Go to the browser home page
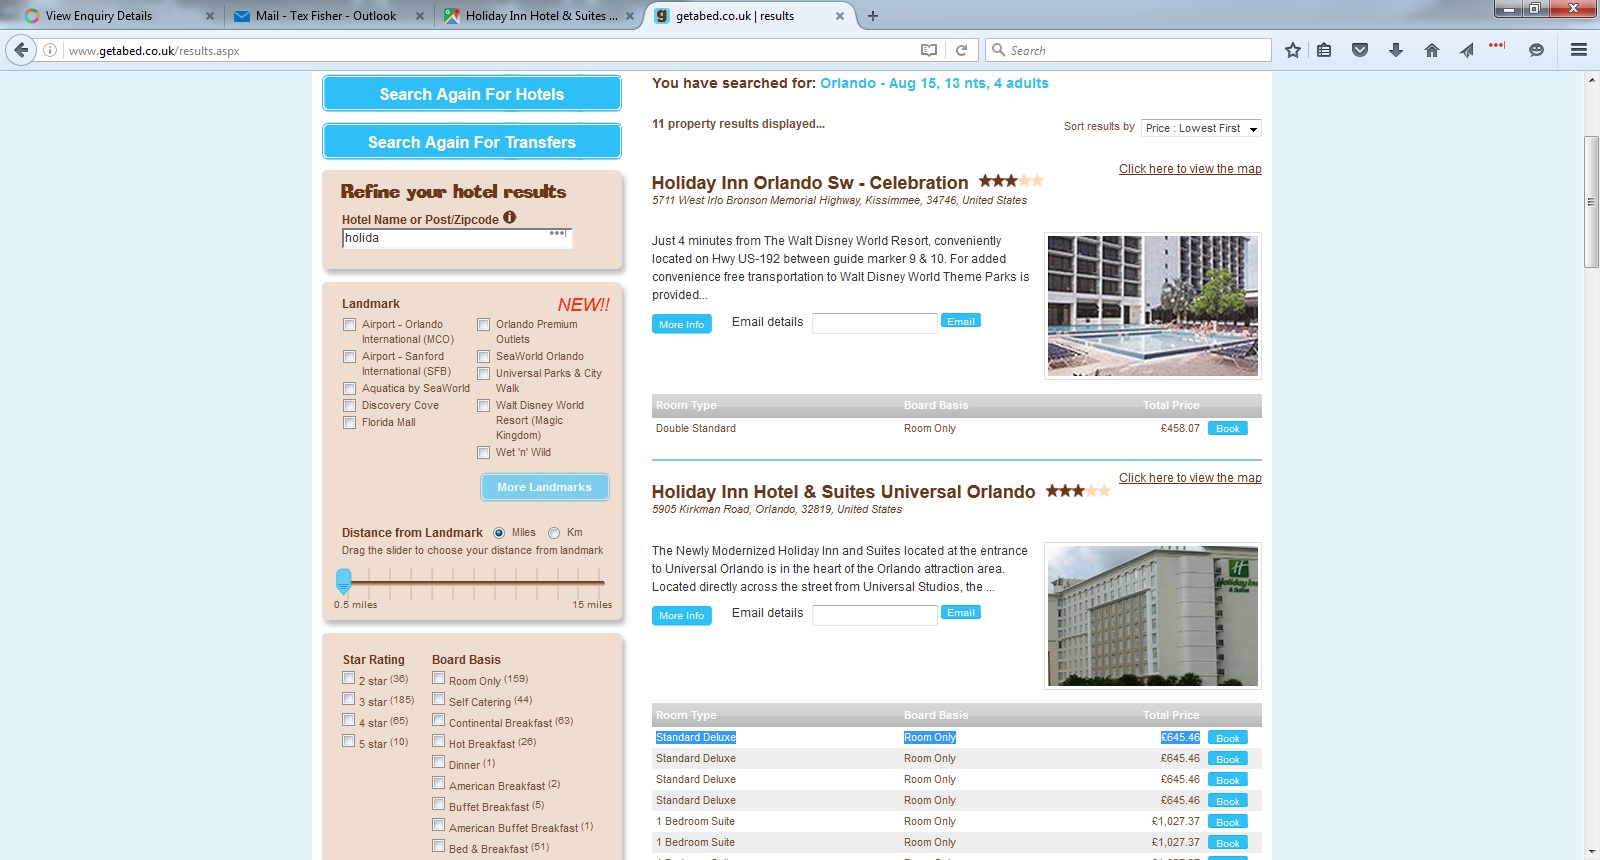Viewport: 1600px width, 860px height. 1432,50
